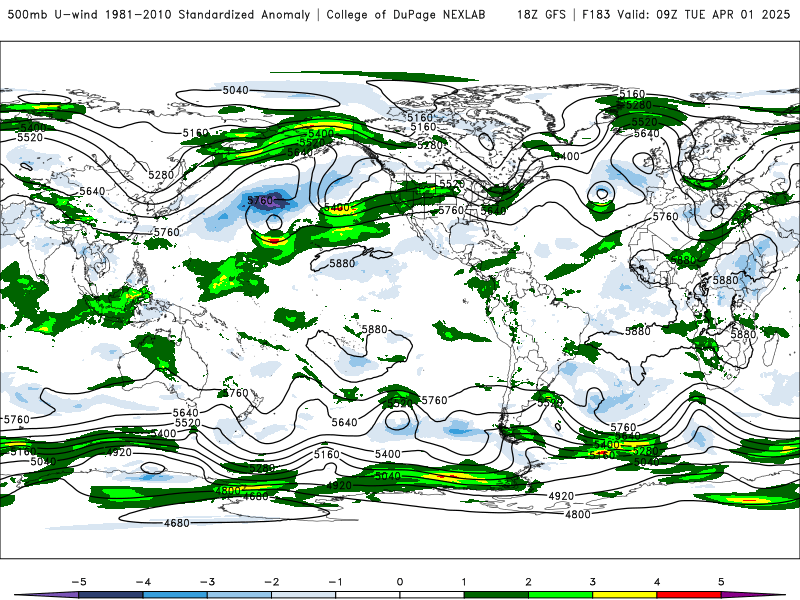Click the '2' legend scale label
The width and height of the screenshot is (800, 600).
coord(529,582)
